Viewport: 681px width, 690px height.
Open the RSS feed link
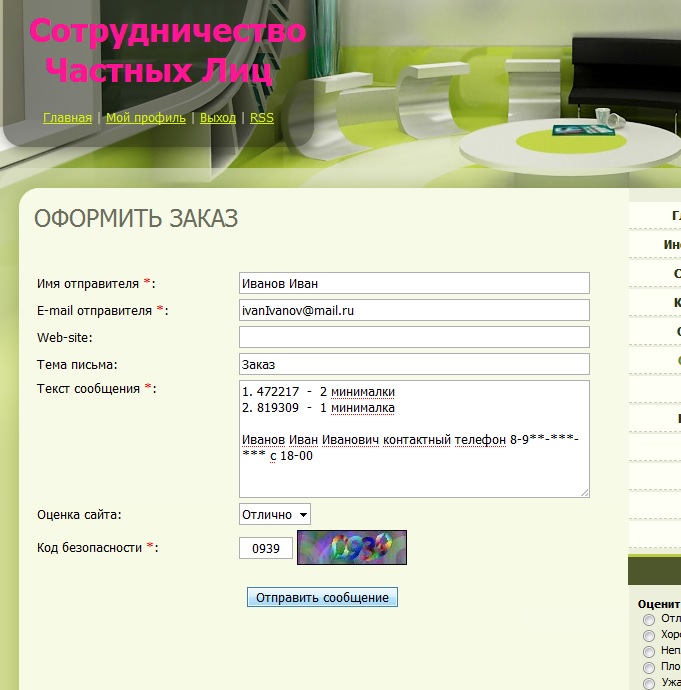click(x=261, y=118)
